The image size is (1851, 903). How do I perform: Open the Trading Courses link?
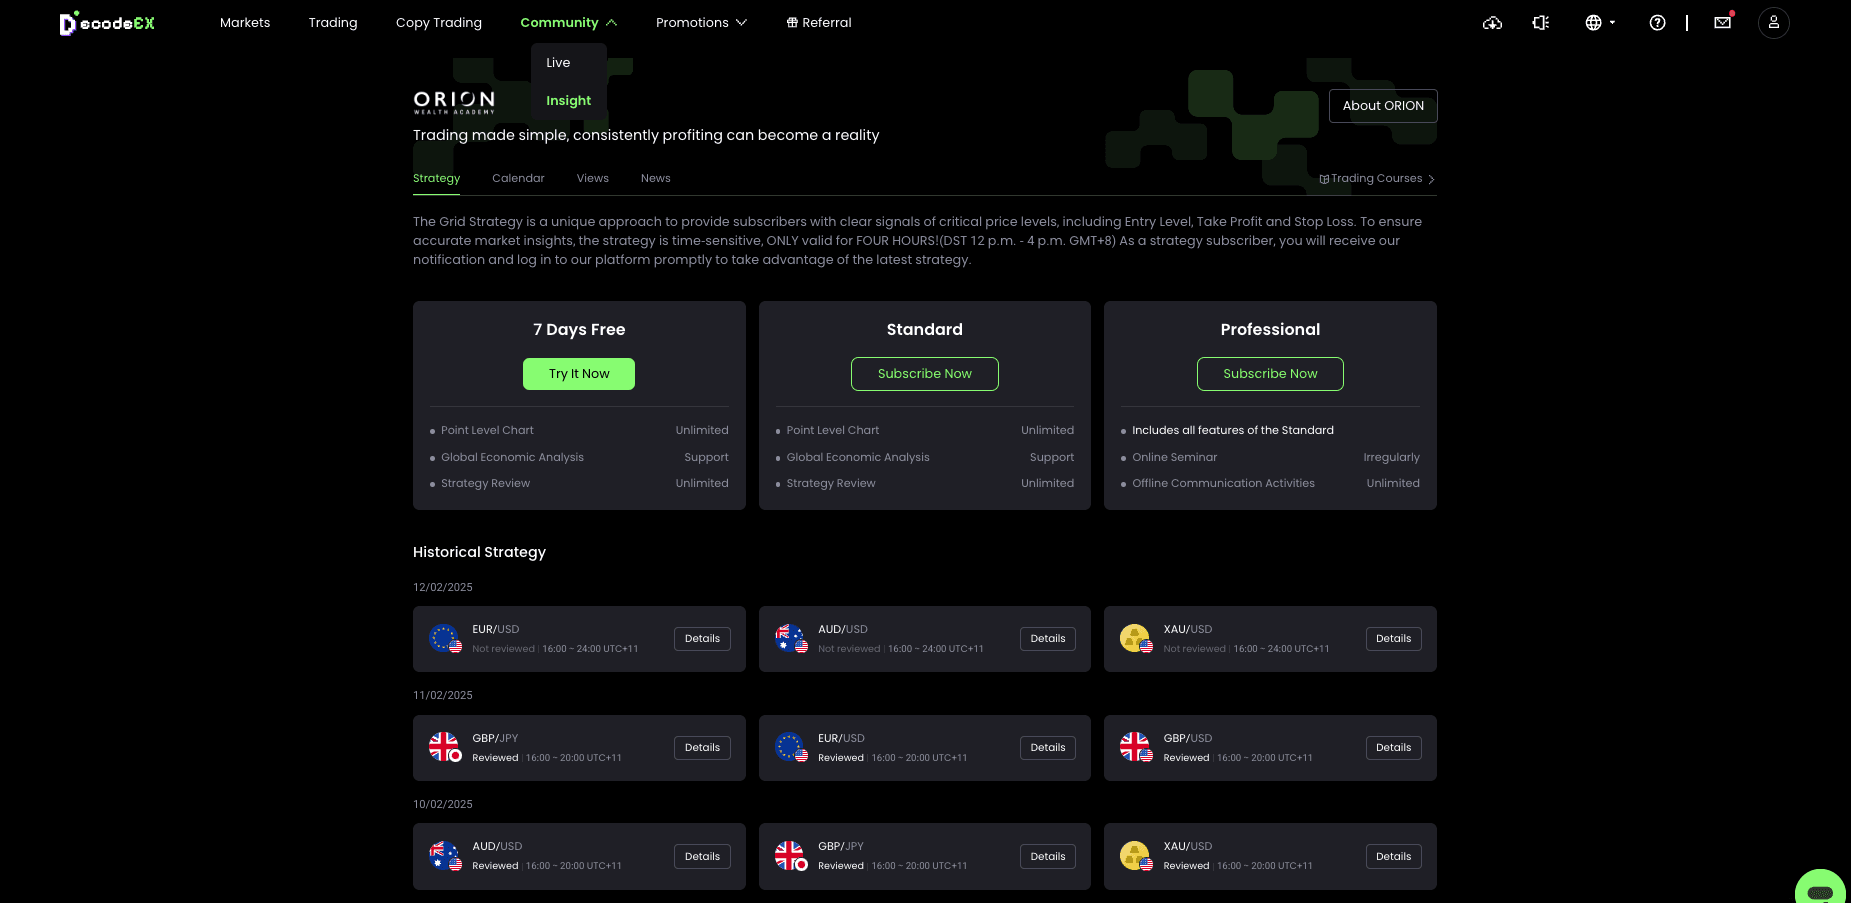click(x=1377, y=179)
